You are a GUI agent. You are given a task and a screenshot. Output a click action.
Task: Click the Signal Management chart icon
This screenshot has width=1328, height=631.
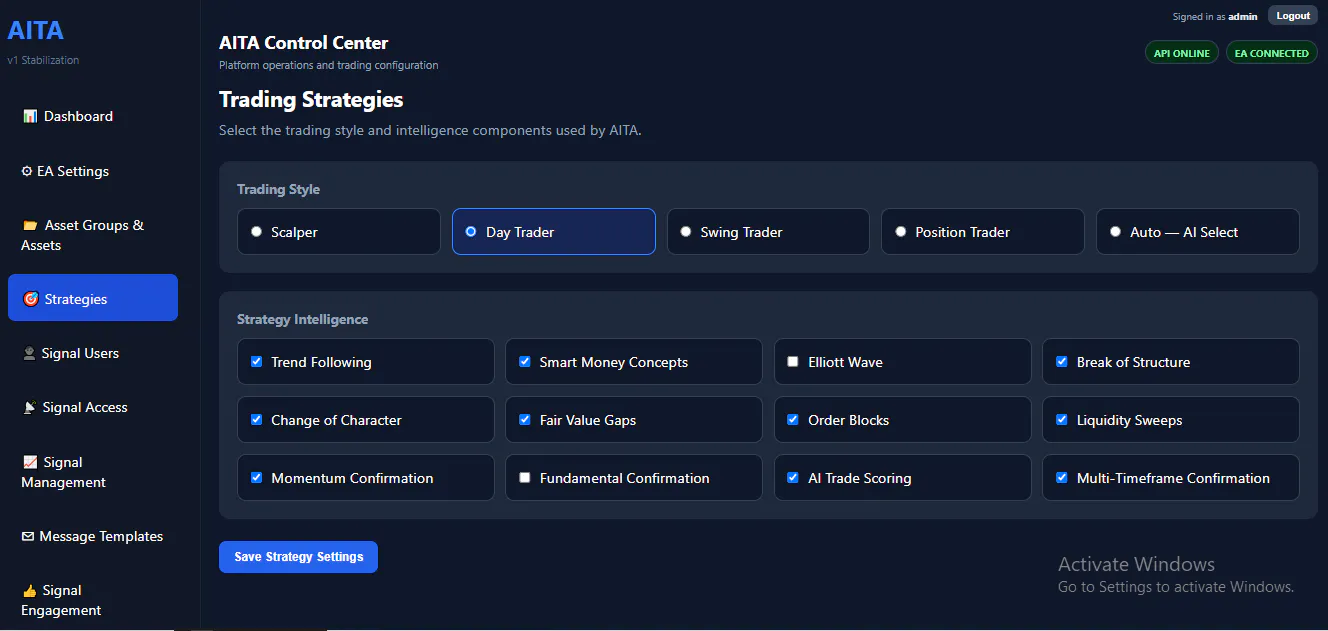[x=29, y=462]
